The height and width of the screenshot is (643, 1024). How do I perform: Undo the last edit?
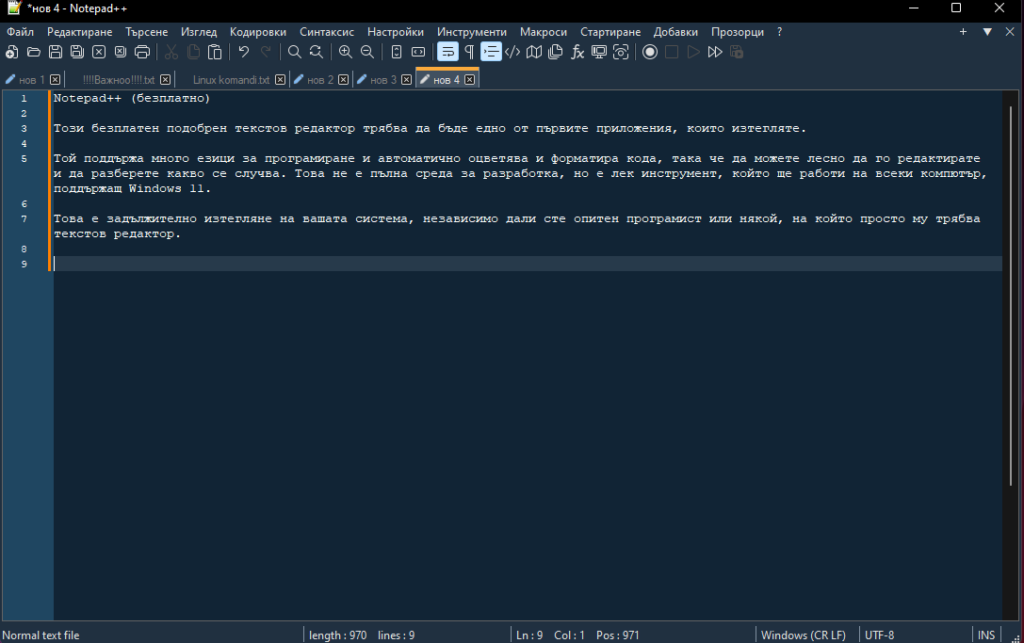coord(244,52)
